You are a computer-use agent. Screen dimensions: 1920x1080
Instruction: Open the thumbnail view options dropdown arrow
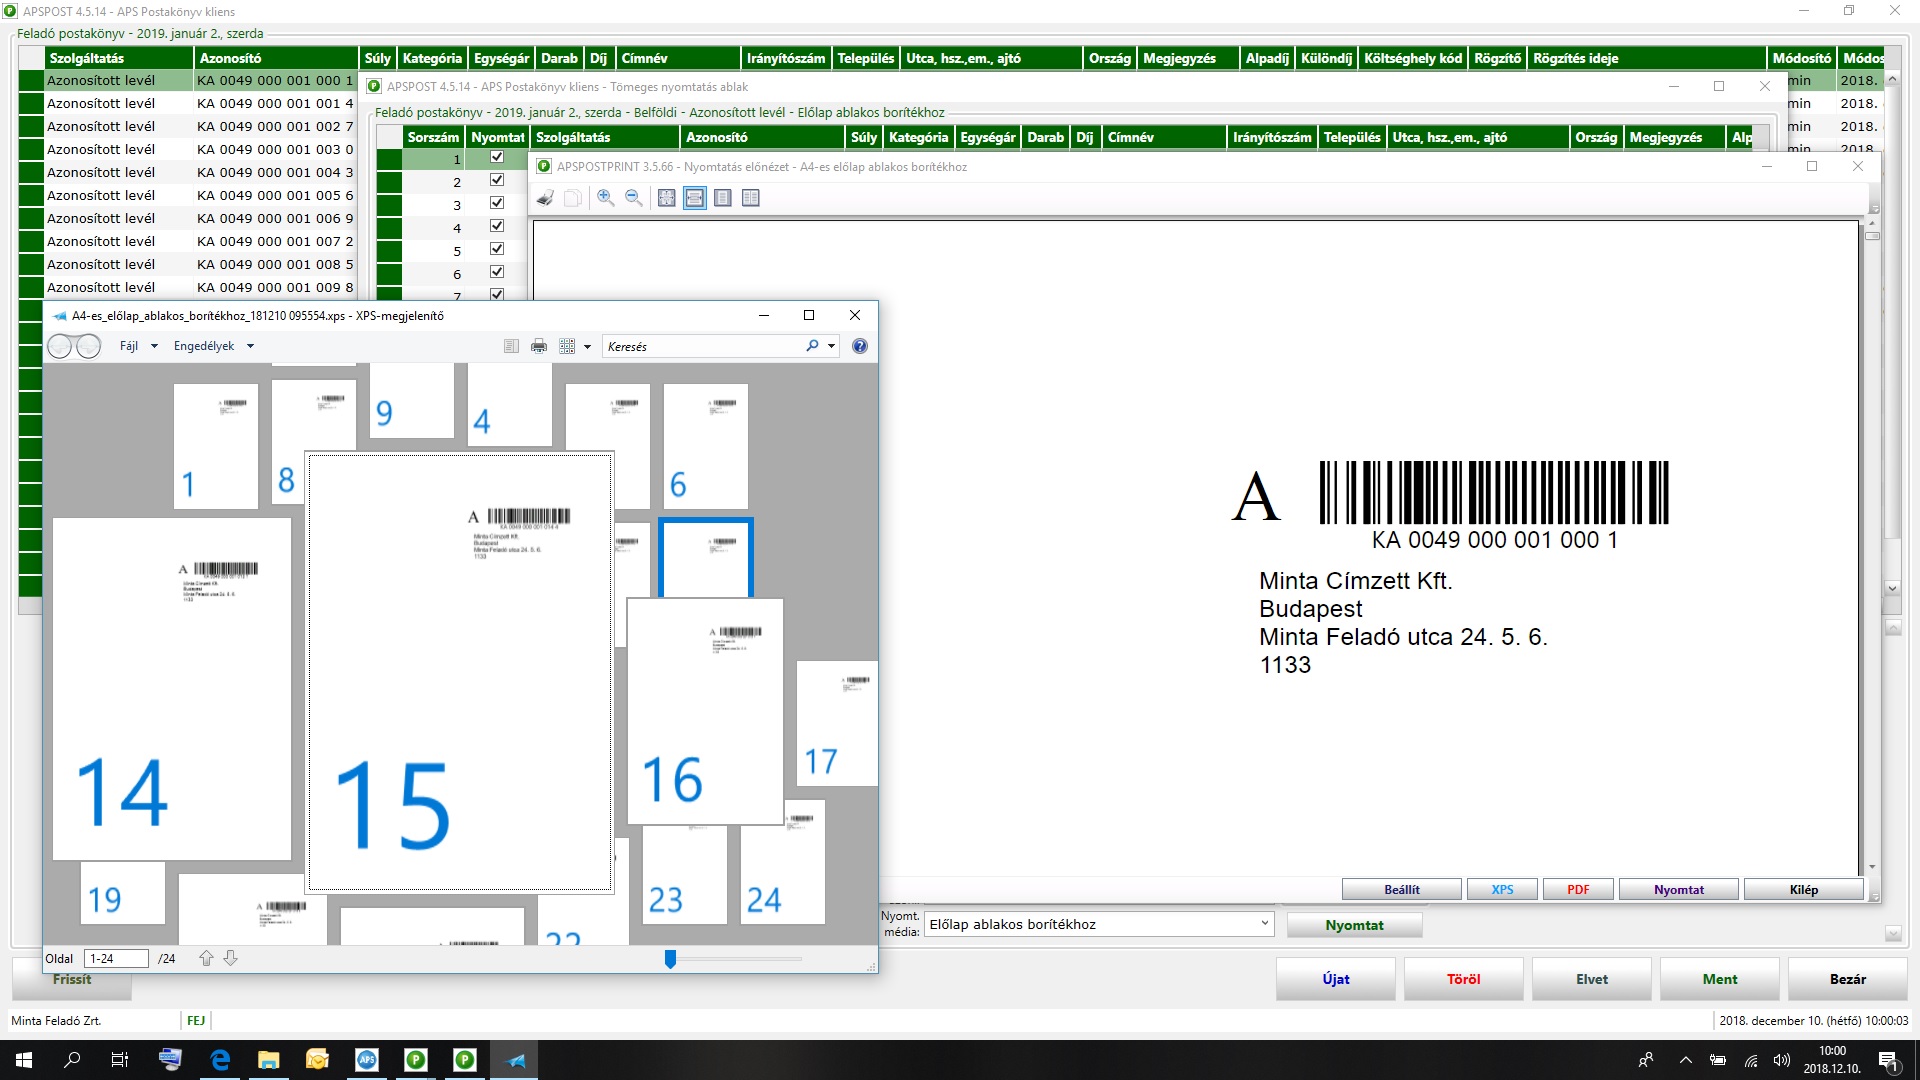587,347
